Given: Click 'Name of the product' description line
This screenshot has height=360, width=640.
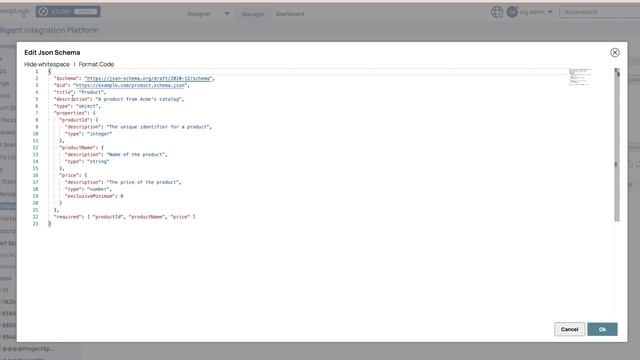Looking at the screenshot, I should (x=116, y=154).
